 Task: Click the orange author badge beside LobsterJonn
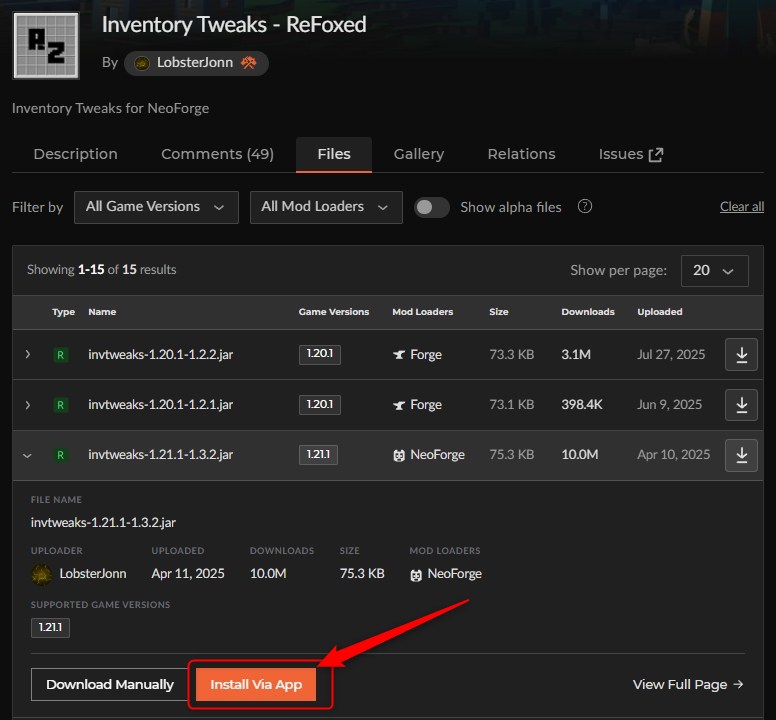248,62
